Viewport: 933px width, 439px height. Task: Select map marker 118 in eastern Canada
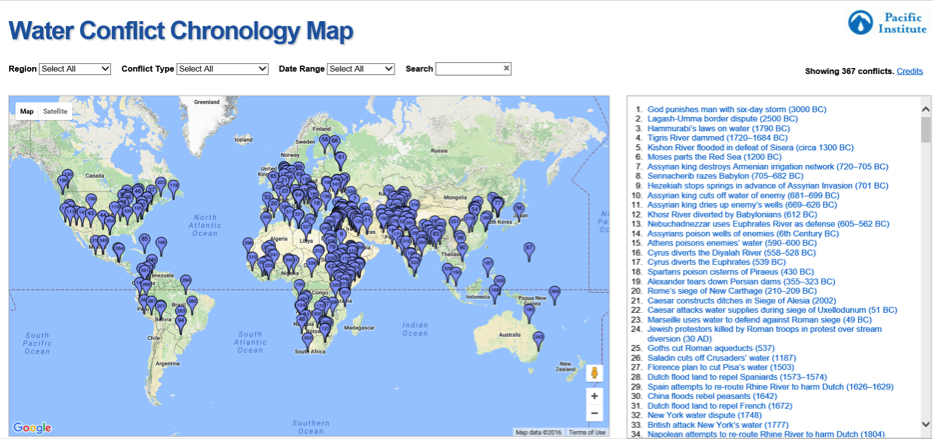pos(173,189)
